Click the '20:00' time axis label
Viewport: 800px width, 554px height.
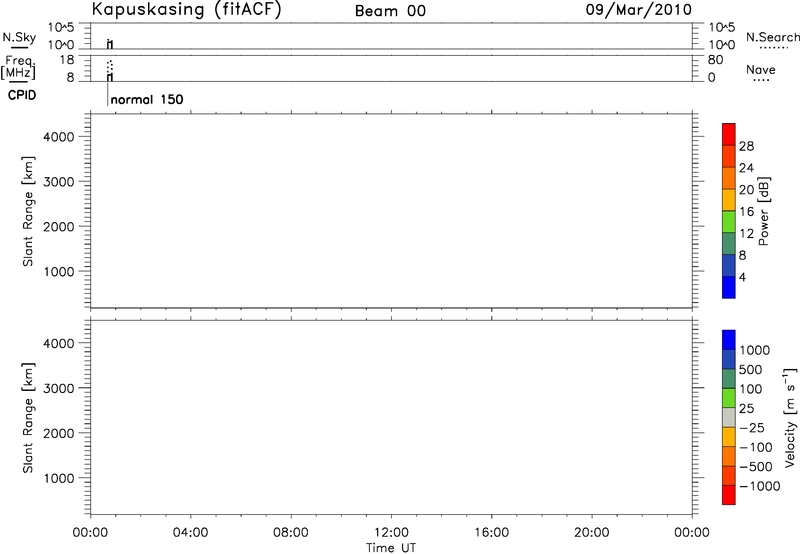(591, 533)
